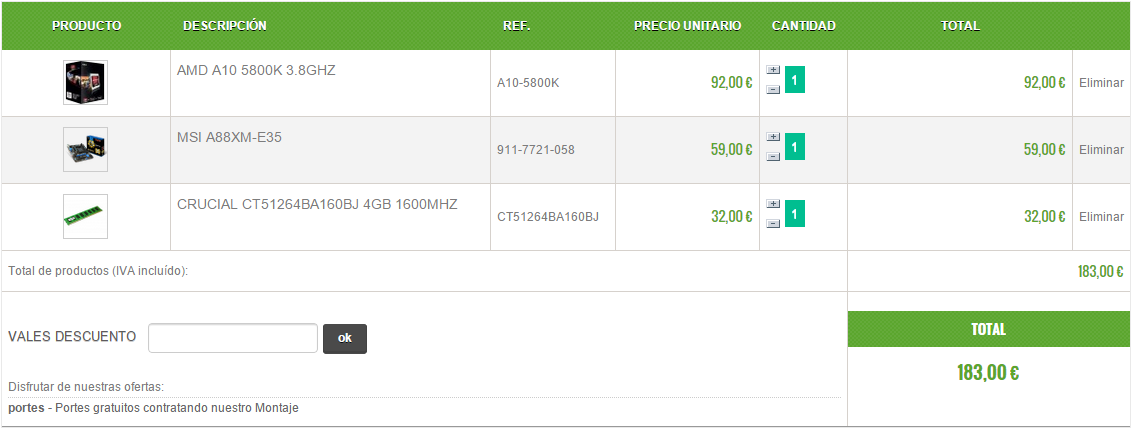1135x430 pixels.
Task: Decrease quantity of AMD A10 5800K
Action: click(x=773, y=90)
